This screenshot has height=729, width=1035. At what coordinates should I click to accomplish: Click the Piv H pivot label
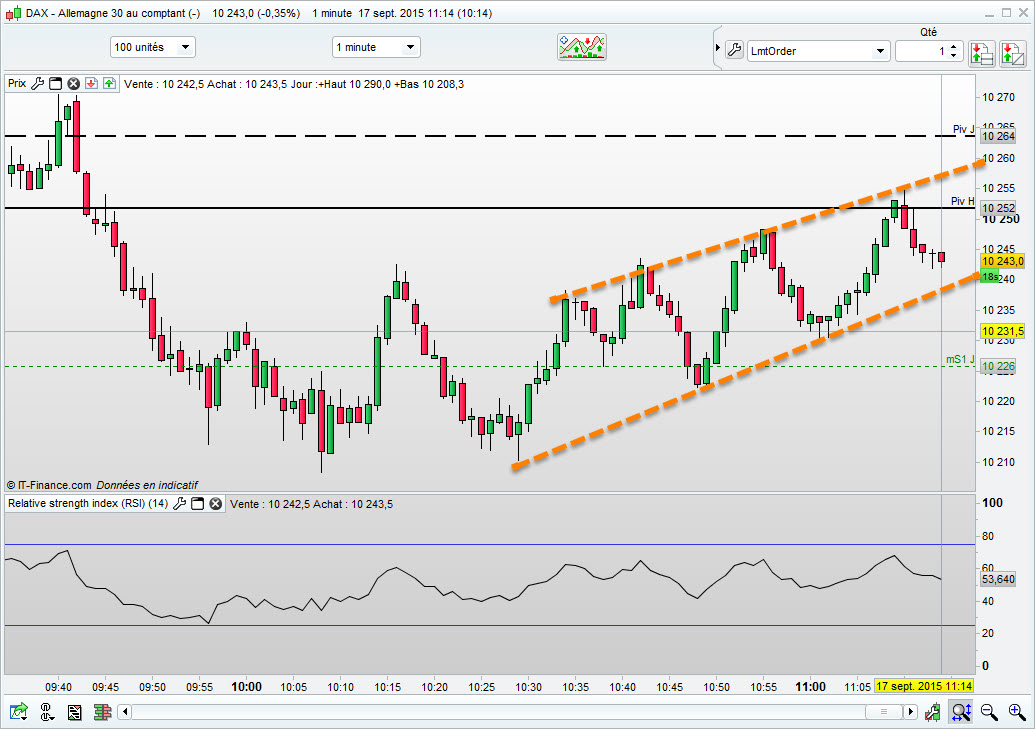pyautogui.click(x=962, y=201)
